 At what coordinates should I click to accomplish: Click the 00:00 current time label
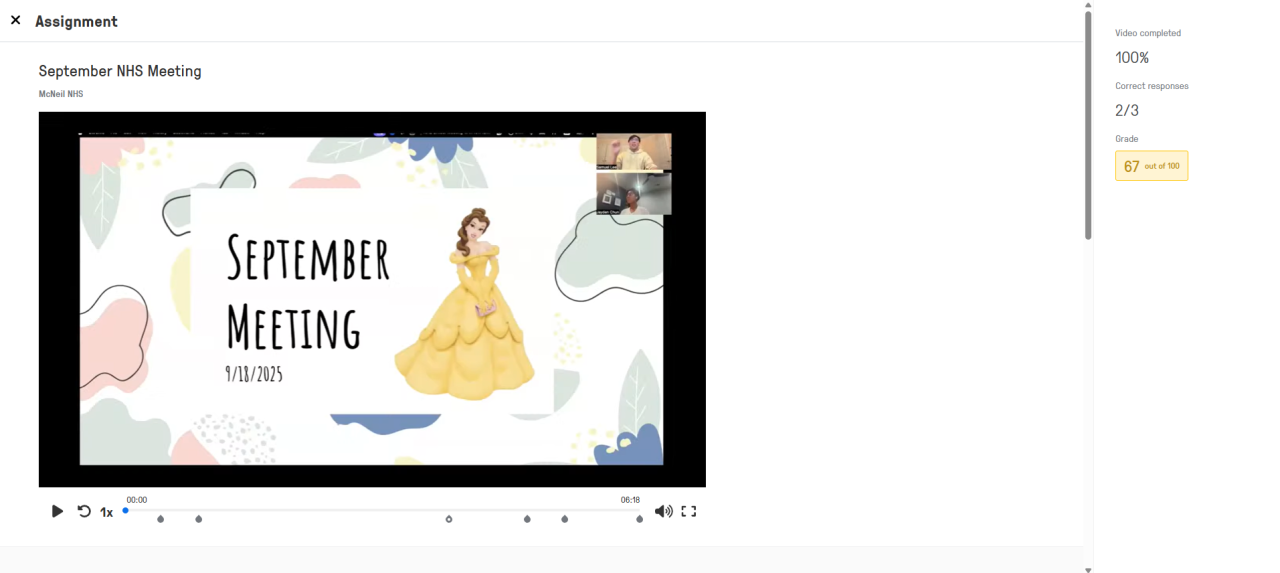(137, 500)
